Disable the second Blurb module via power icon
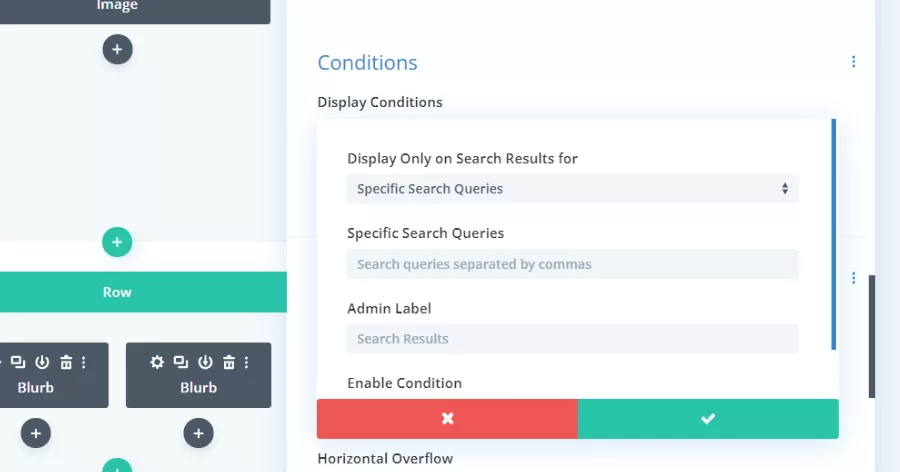Screen dimensions: 900x472 tap(205, 362)
